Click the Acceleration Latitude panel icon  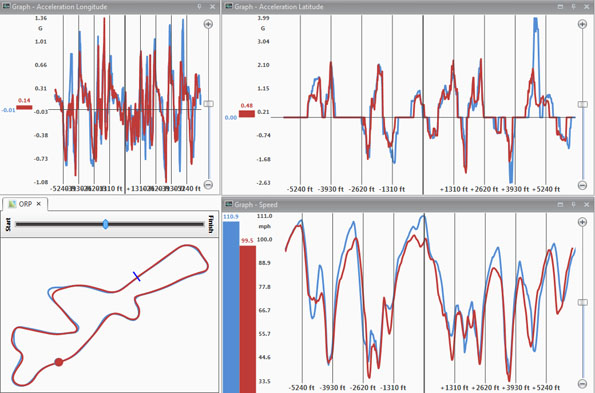[x=228, y=6]
